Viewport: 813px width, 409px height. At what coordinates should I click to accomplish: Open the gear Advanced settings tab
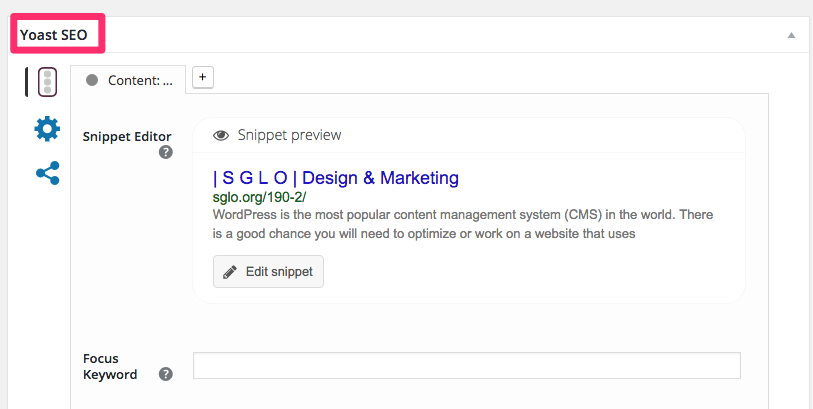47,129
